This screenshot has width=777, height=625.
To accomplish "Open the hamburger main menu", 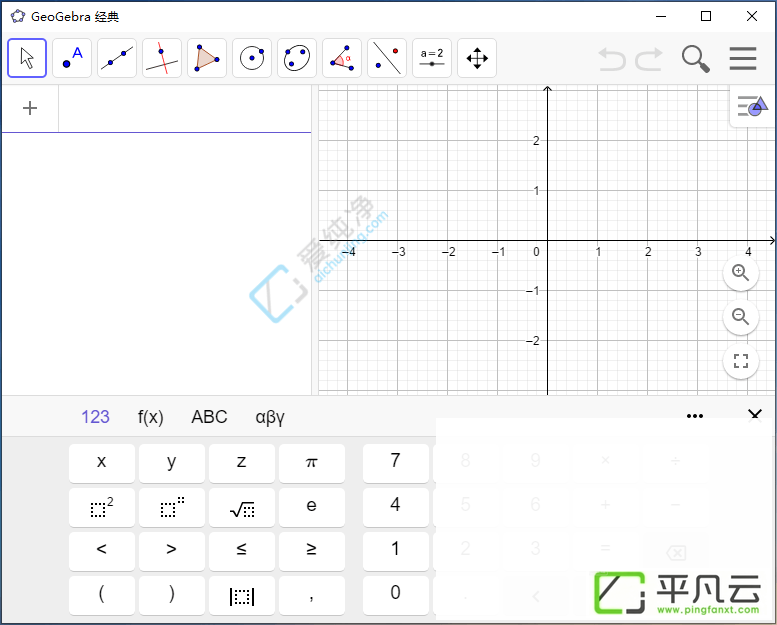I will (743, 58).
